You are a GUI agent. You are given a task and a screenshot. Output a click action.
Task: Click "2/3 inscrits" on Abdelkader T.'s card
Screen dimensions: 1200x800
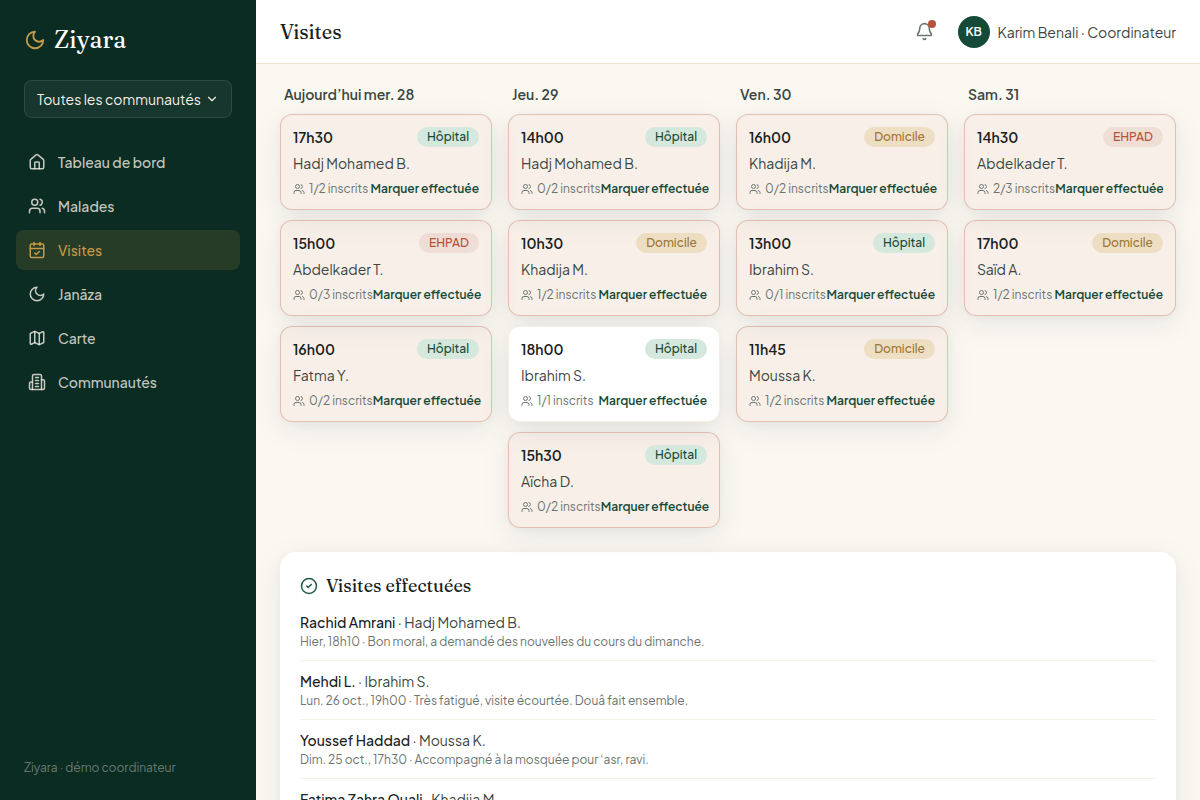[1024, 189]
